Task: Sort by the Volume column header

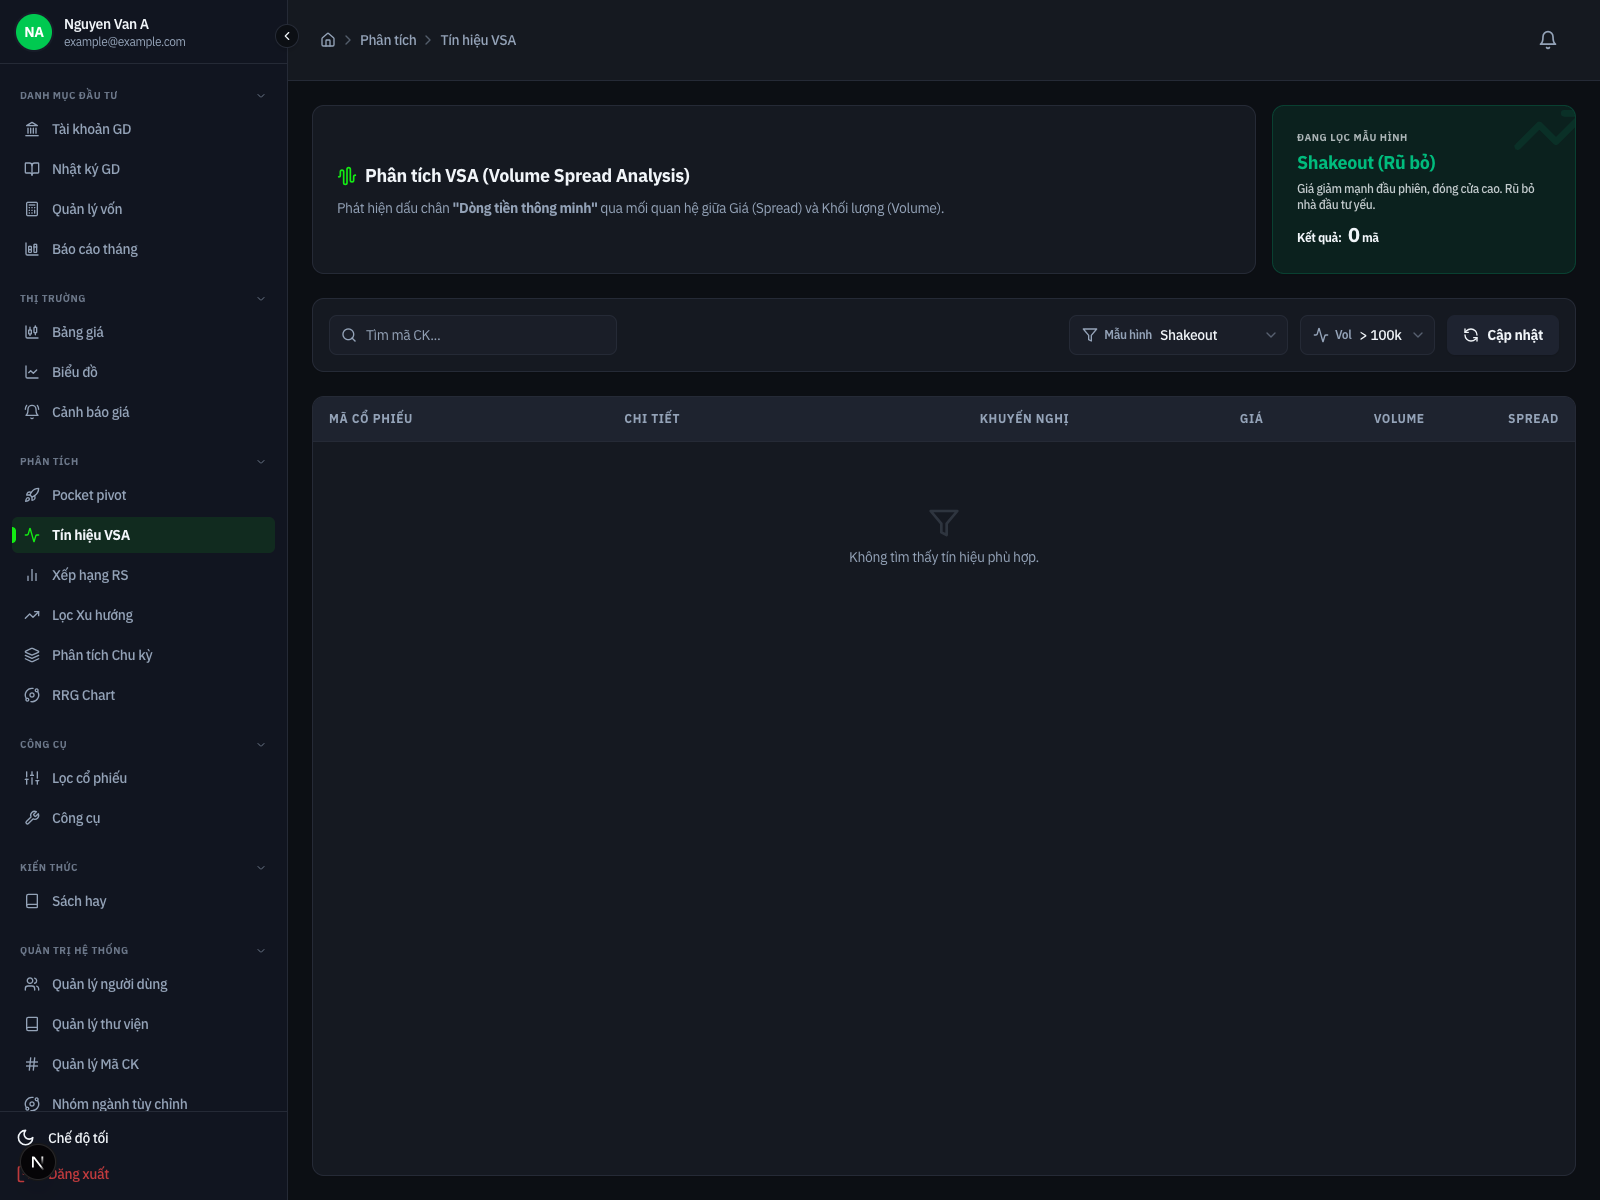Action: point(1398,419)
